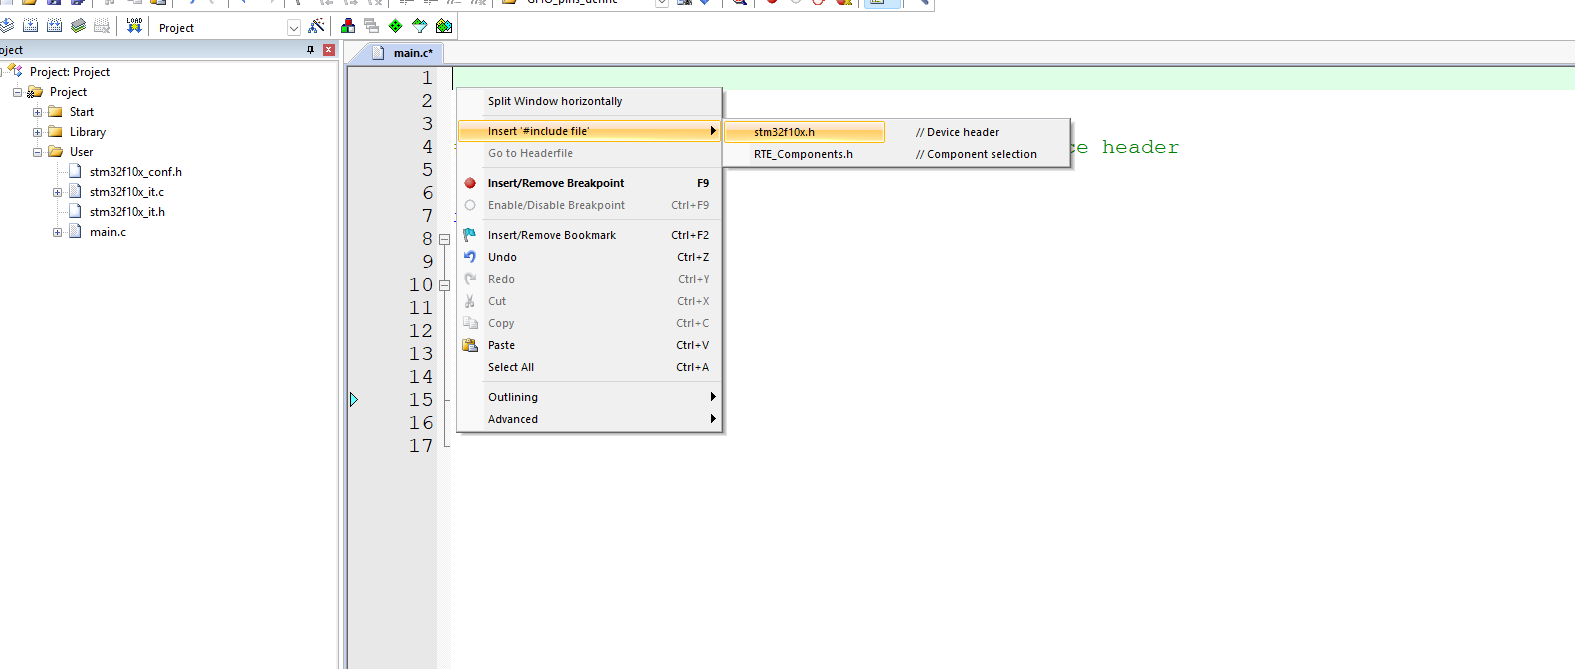The height and width of the screenshot is (669, 1575).
Task: Insert RTE_Components.h component selection include
Action: click(x=896, y=154)
